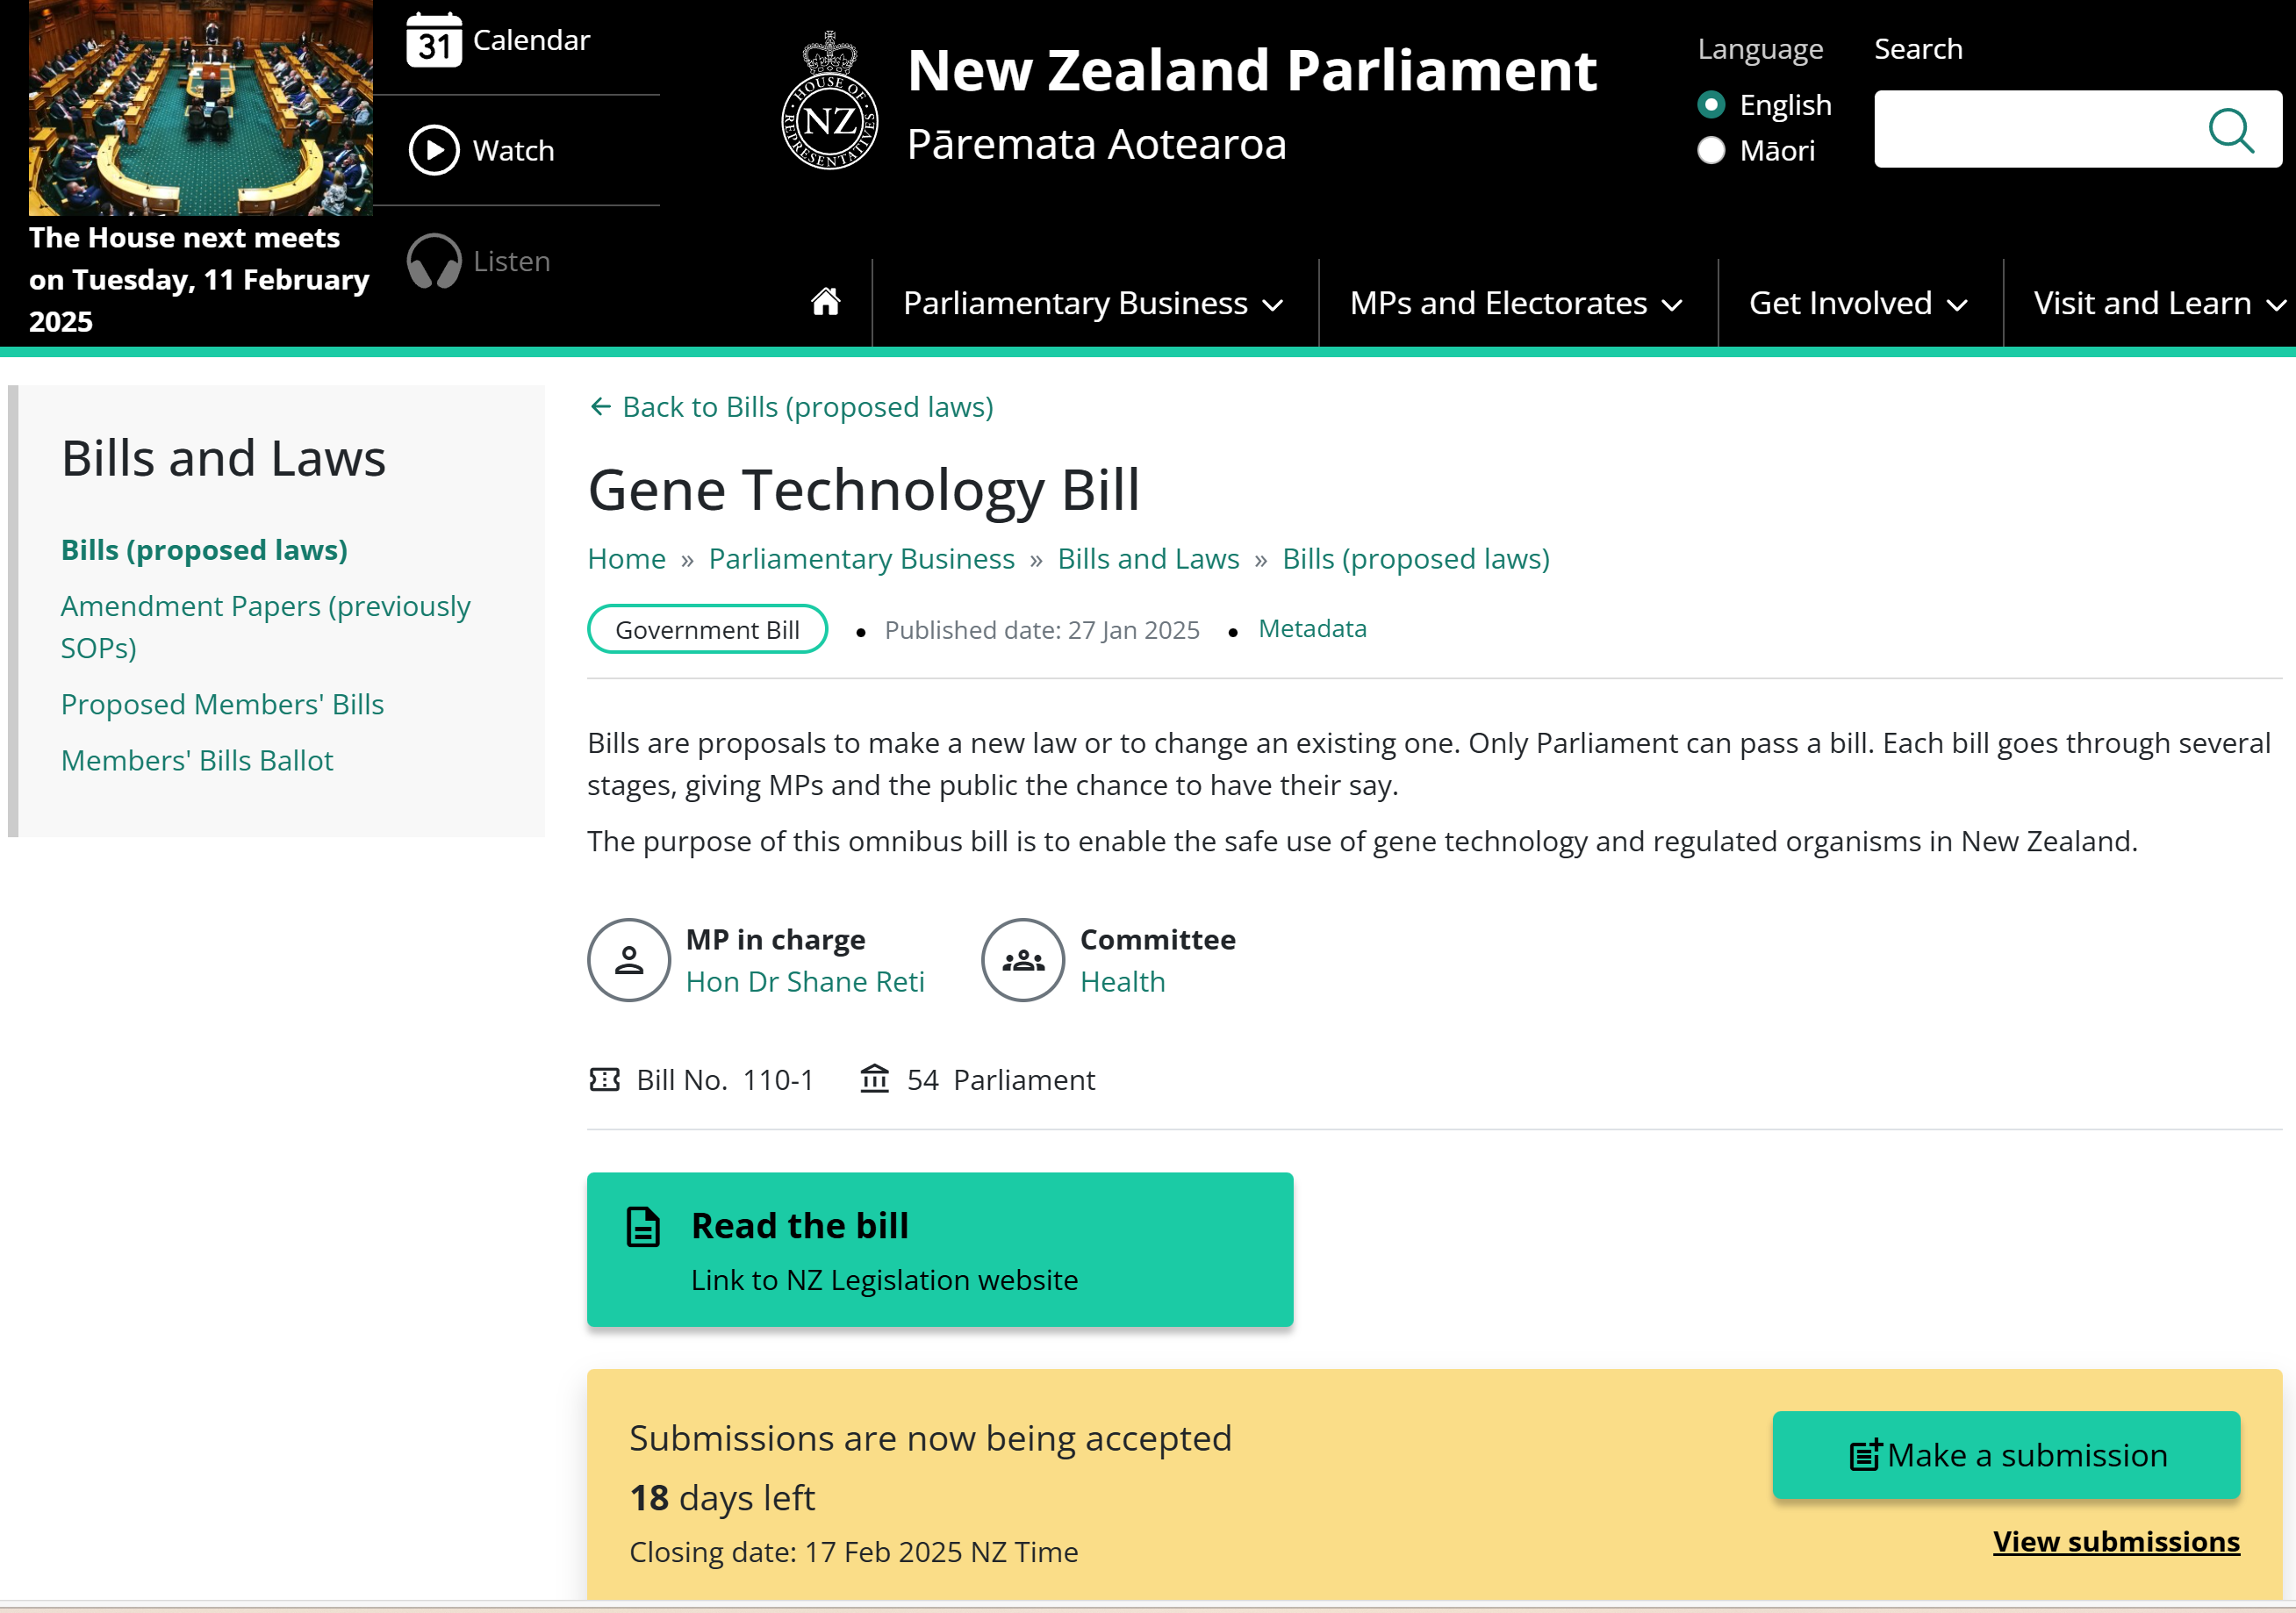Click the Bills and Laws sidebar heading
The height and width of the screenshot is (1613, 2296).
pyautogui.click(x=223, y=459)
